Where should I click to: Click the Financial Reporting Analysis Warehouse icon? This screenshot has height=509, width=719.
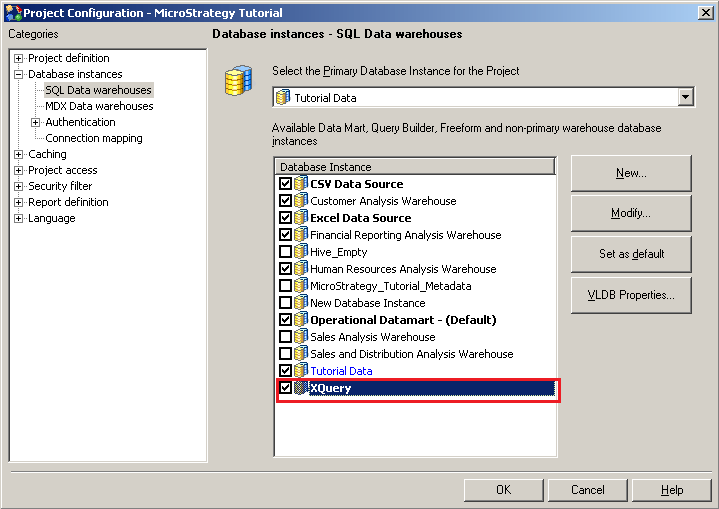(301, 234)
